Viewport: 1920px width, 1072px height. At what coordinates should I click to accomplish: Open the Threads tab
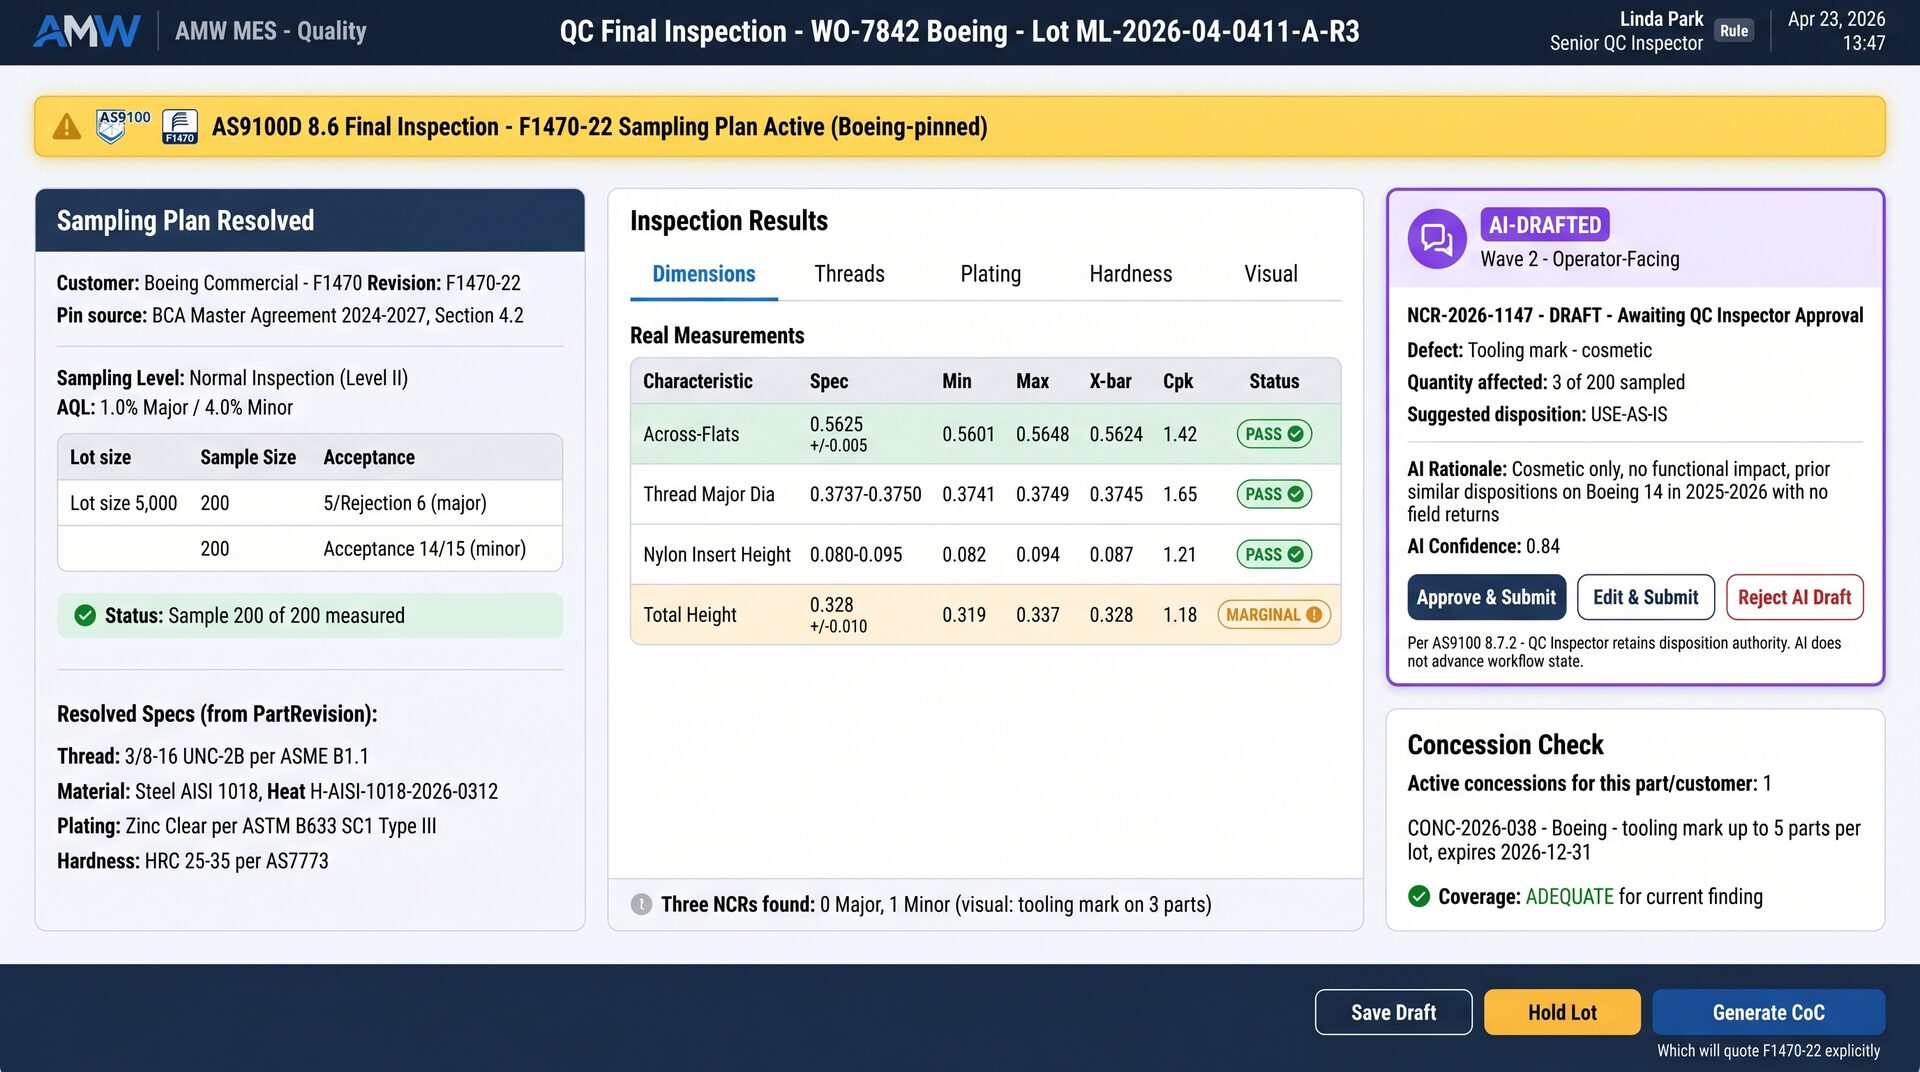[x=849, y=274]
